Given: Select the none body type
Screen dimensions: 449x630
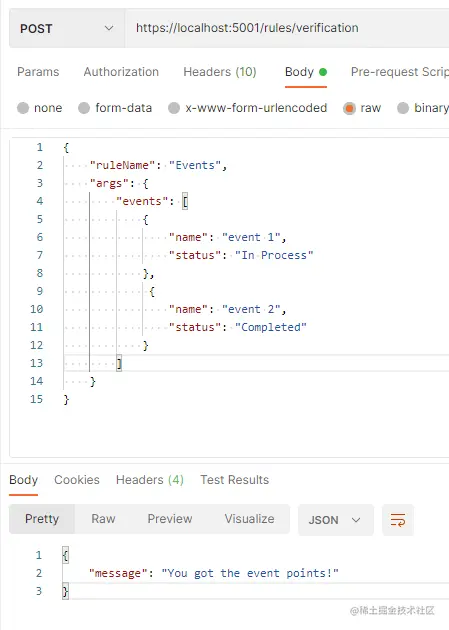Looking at the screenshot, I should [40, 108].
